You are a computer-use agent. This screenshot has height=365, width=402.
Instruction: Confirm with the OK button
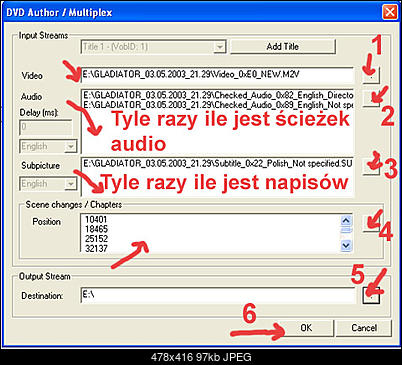pos(306,328)
